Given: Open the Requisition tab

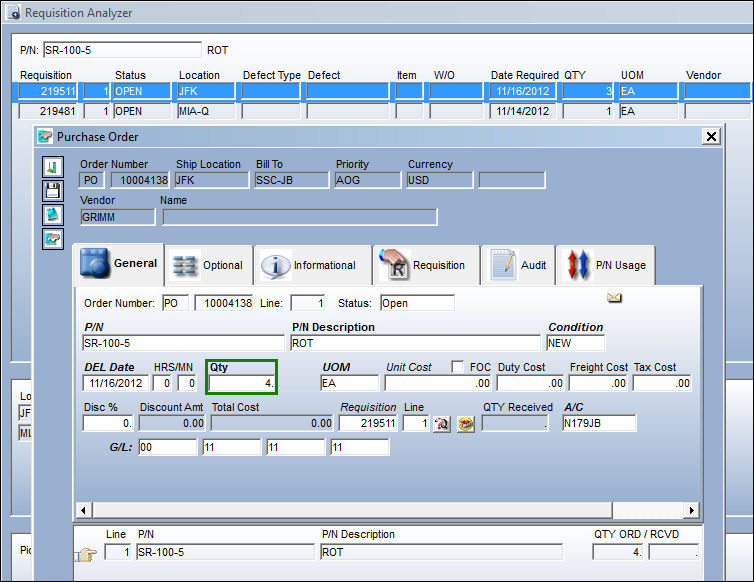Looking at the screenshot, I should pyautogui.click(x=426, y=265).
